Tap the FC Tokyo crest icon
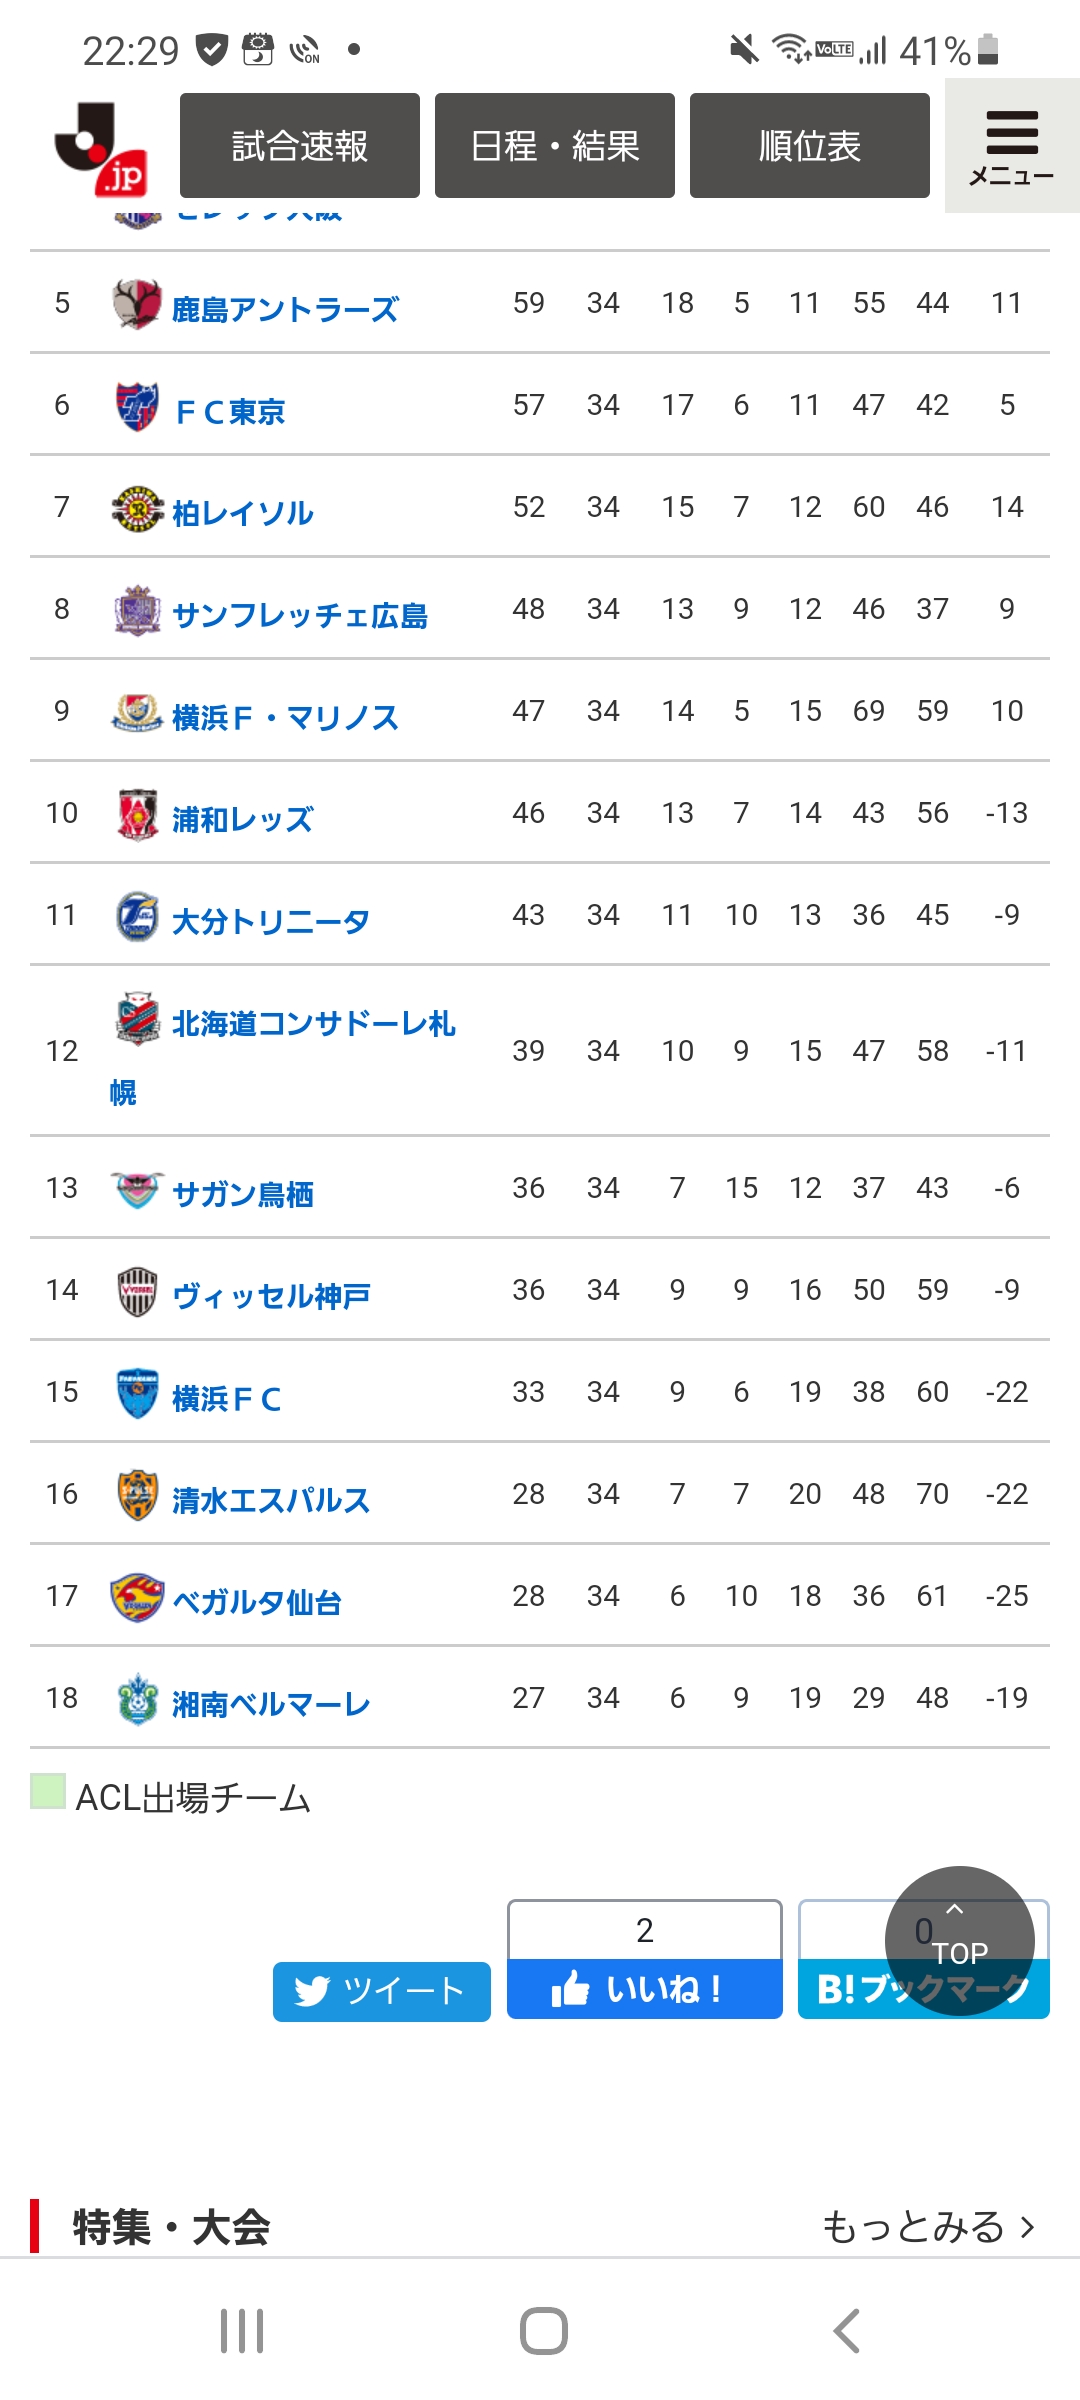 click(x=137, y=406)
